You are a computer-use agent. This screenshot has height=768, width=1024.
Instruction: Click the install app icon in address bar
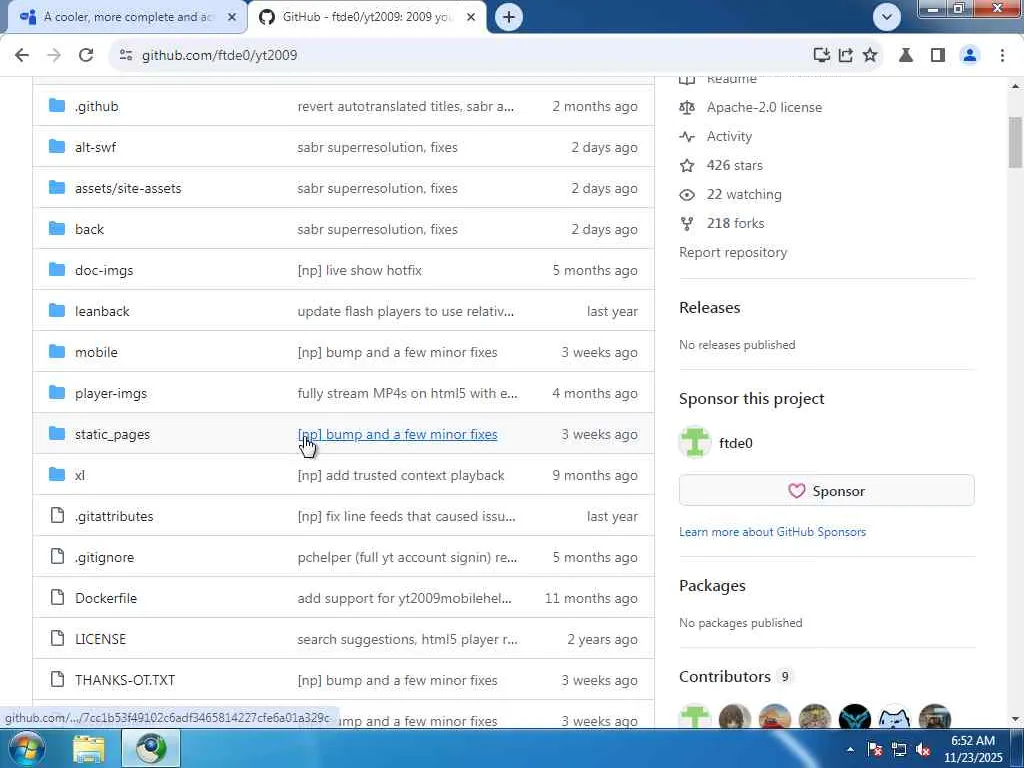coord(821,56)
